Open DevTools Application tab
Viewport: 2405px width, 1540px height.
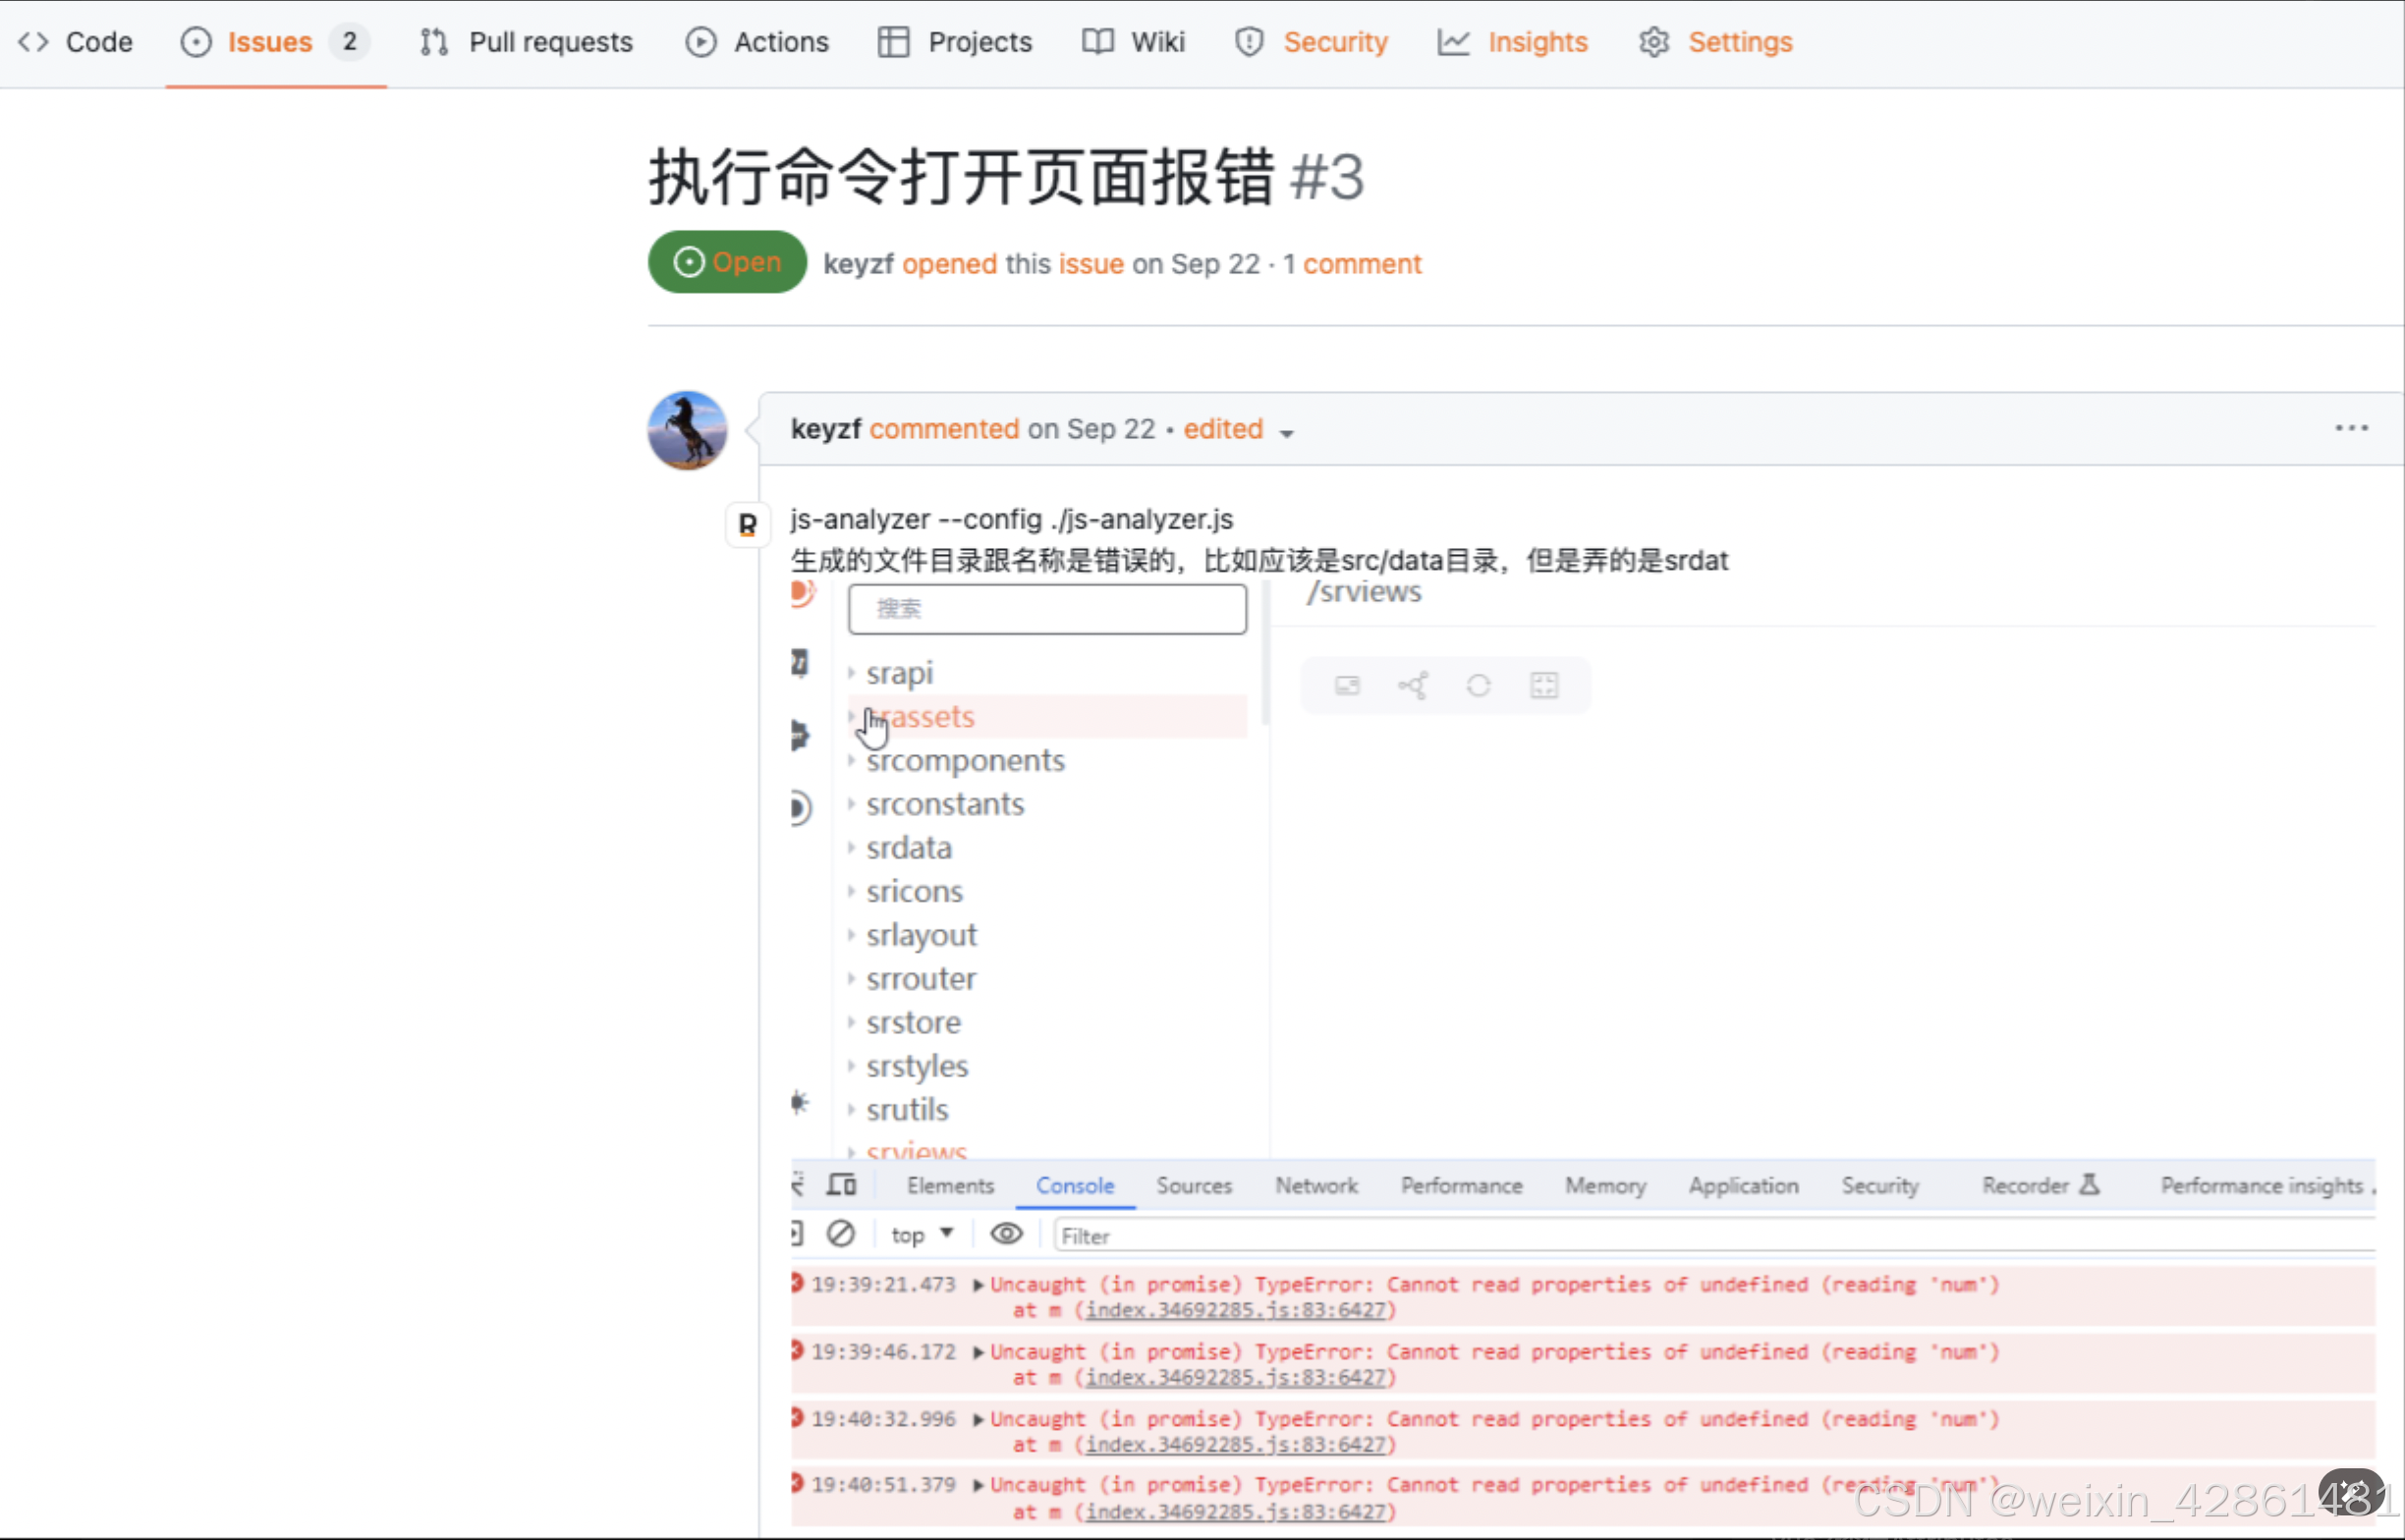pos(1743,1186)
